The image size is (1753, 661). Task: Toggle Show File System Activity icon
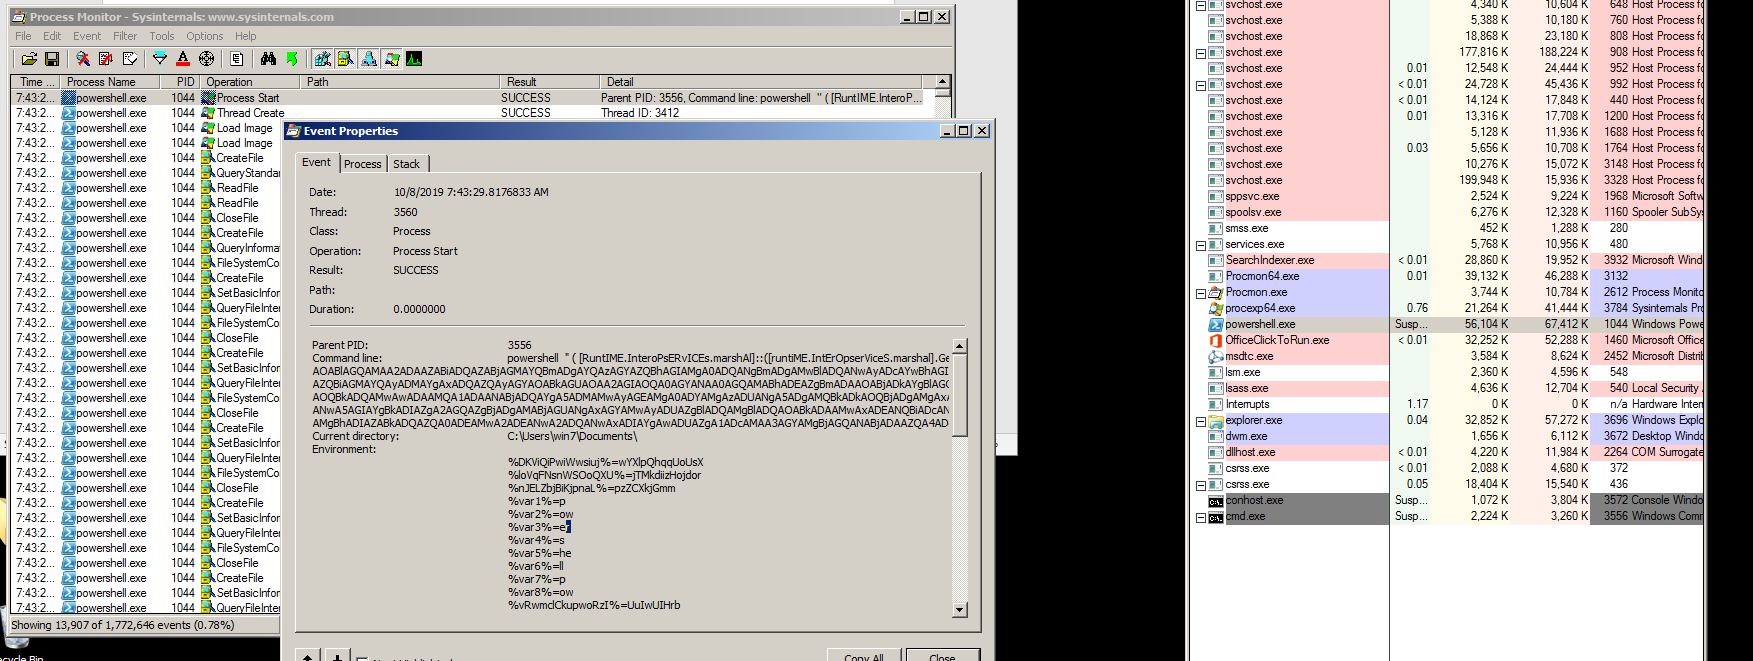345,59
